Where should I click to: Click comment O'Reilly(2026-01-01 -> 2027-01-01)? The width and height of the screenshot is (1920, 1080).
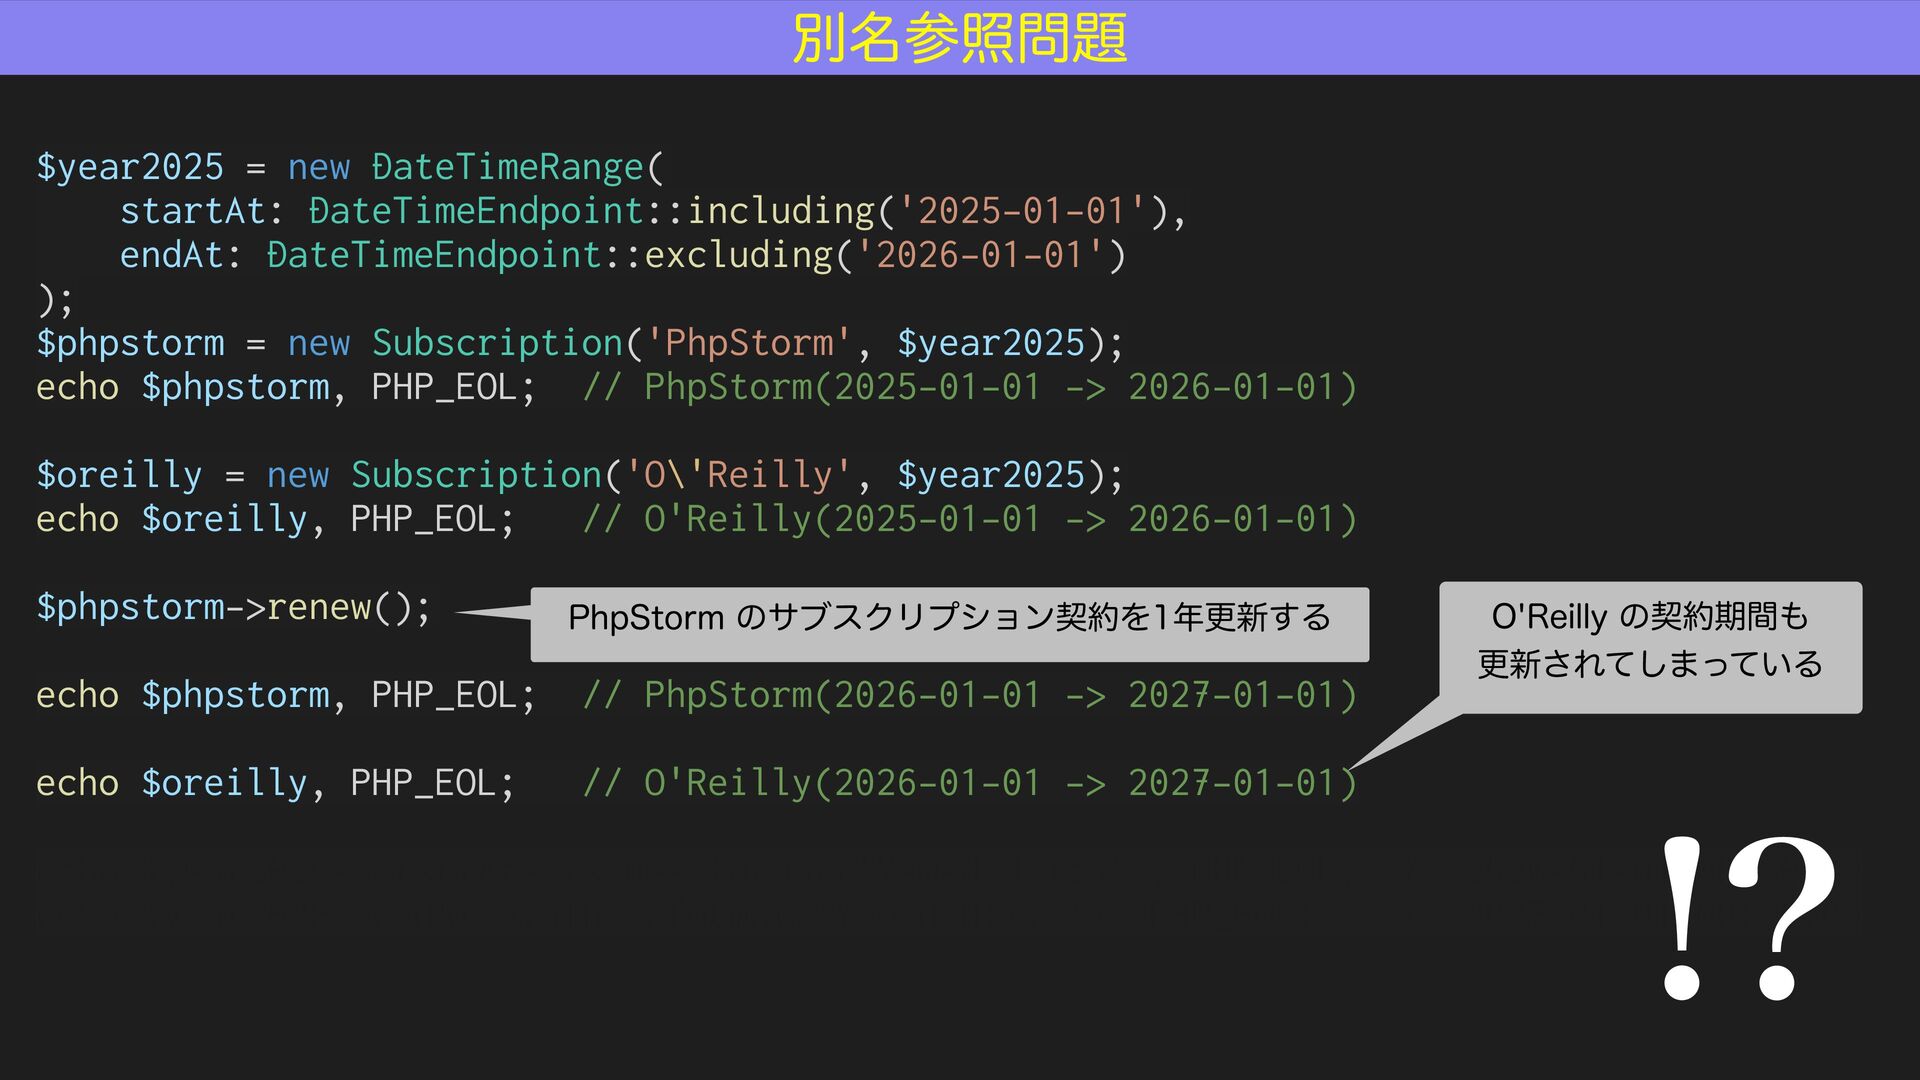coord(970,783)
